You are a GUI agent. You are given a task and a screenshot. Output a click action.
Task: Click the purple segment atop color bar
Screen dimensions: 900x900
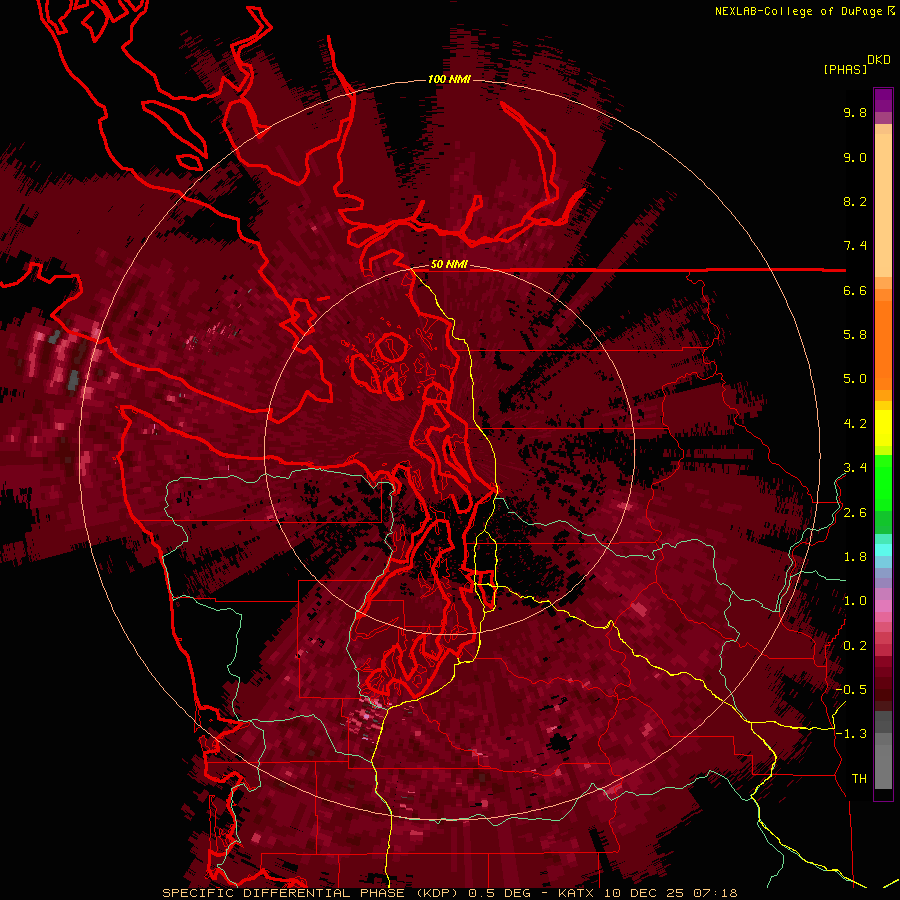(x=883, y=100)
